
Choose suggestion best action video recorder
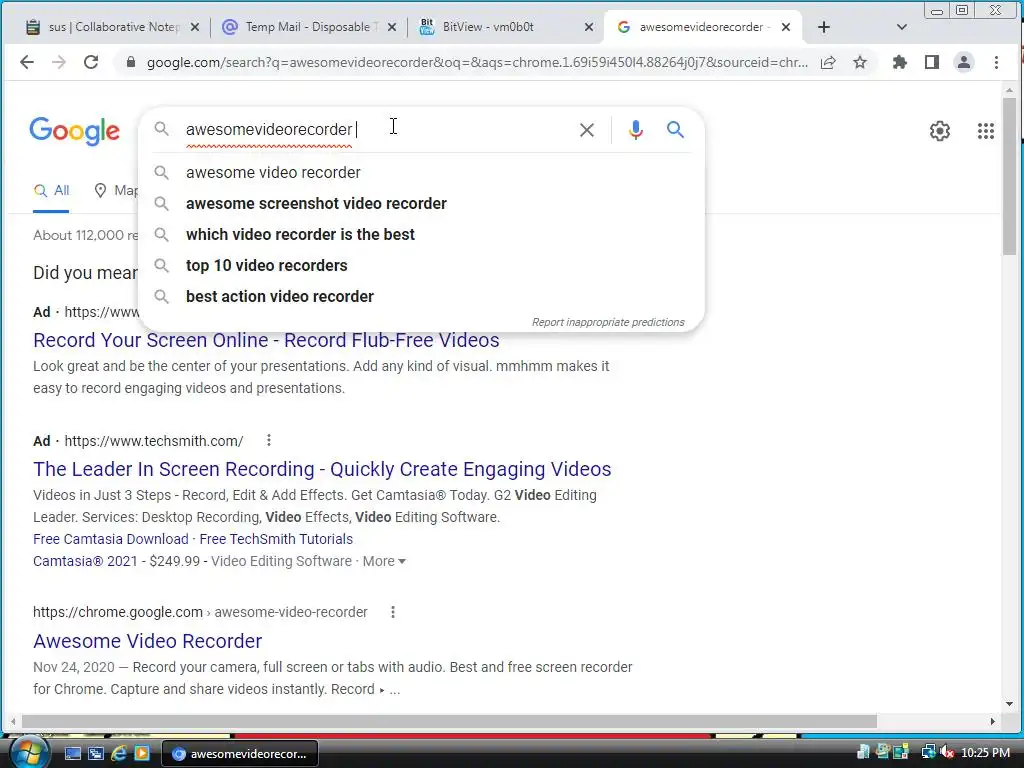(422, 296)
